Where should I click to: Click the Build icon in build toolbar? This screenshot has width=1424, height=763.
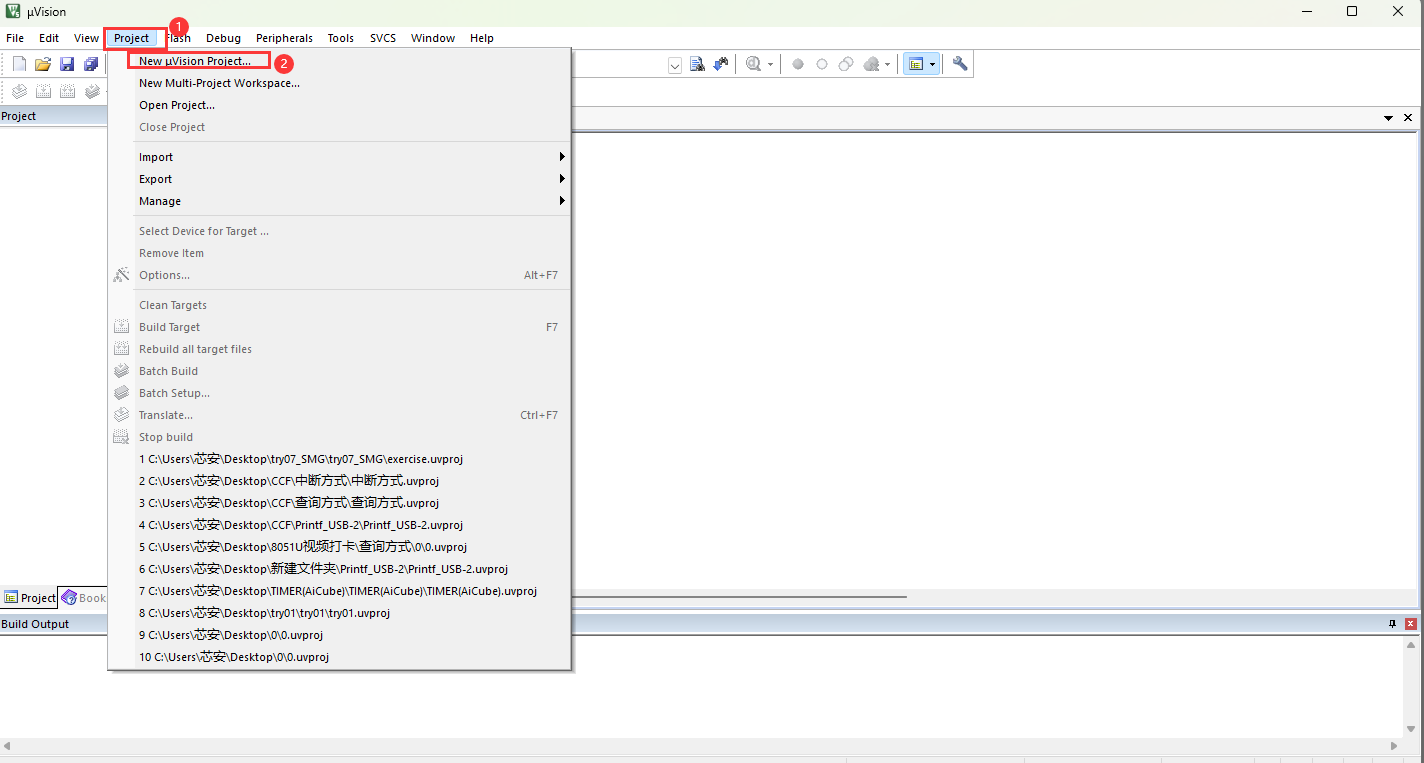[43, 92]
